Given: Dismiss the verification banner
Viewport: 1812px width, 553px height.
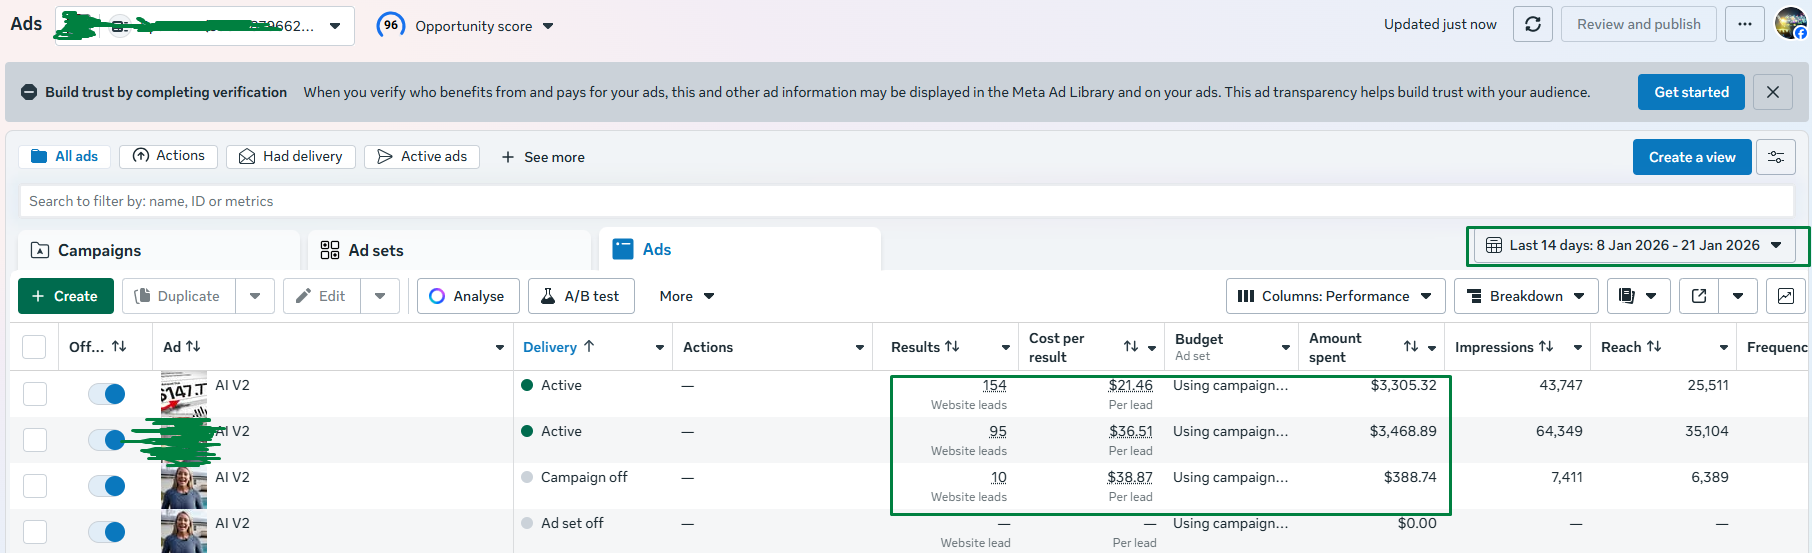Looking at the screenshot, I should click(1773, 92).
